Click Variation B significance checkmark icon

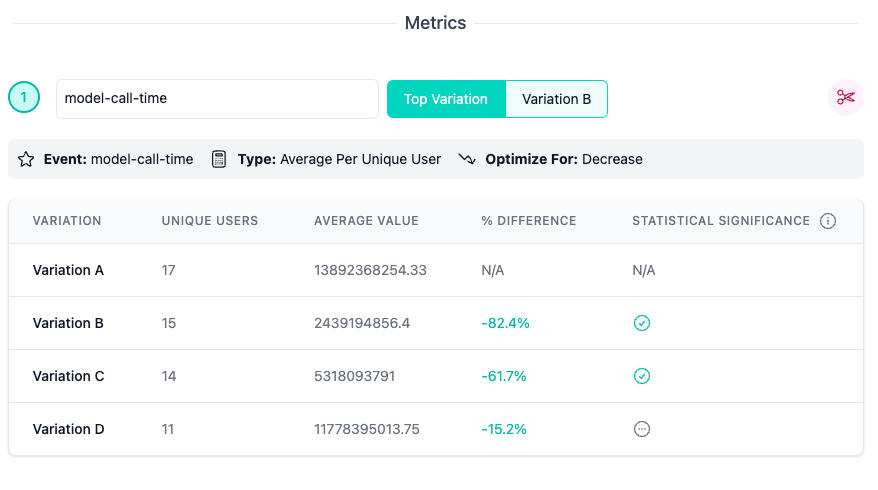642,323
